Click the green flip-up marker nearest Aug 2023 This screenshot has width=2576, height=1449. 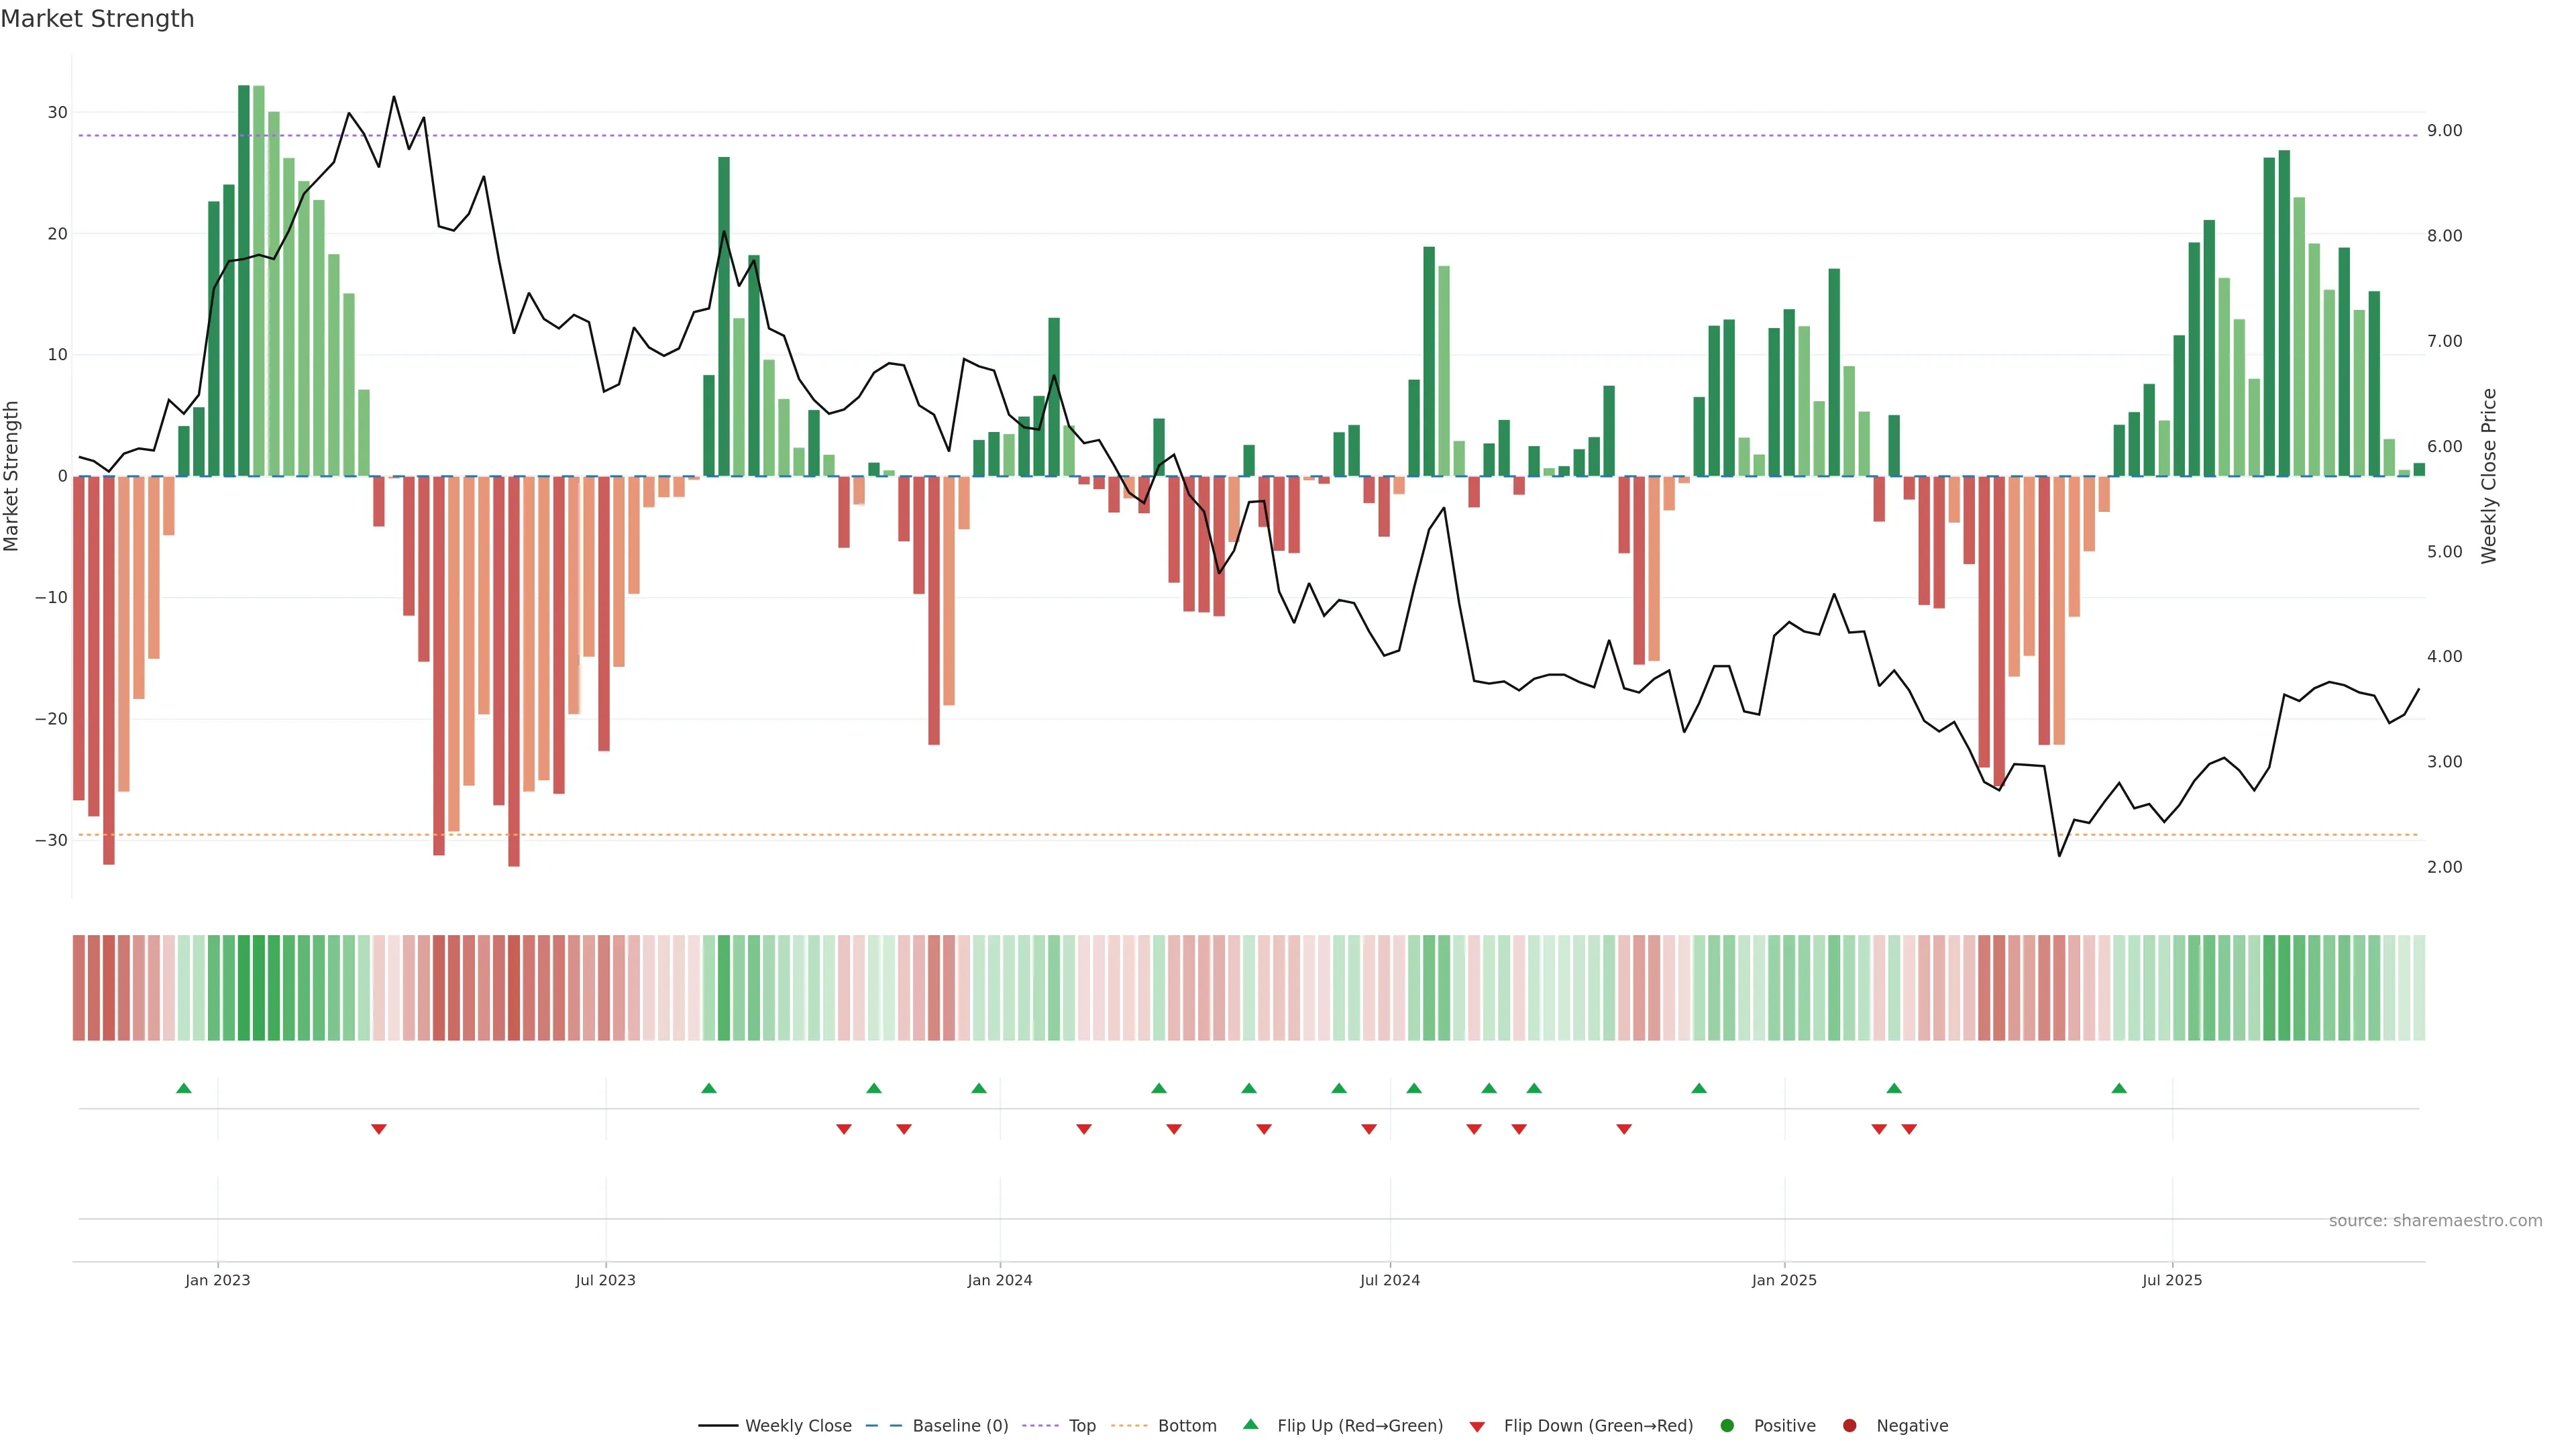(x=708, y=1088)
